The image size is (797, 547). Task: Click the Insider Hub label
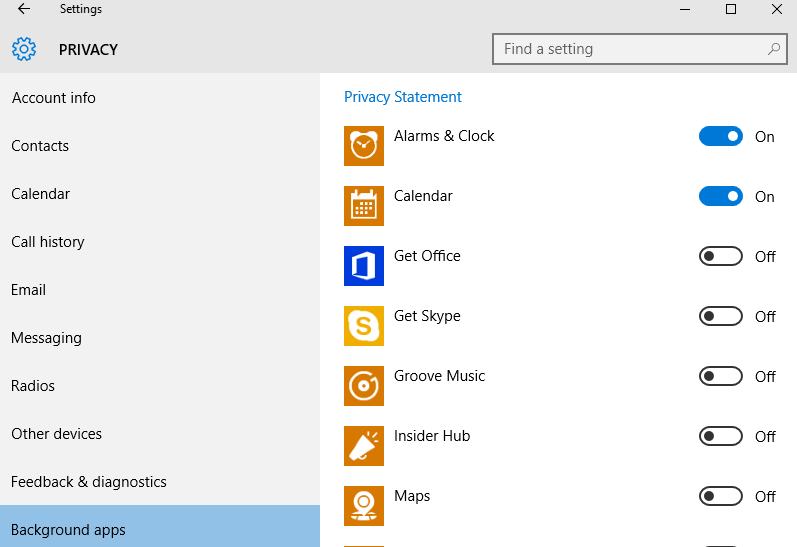[x=432, y=436]
